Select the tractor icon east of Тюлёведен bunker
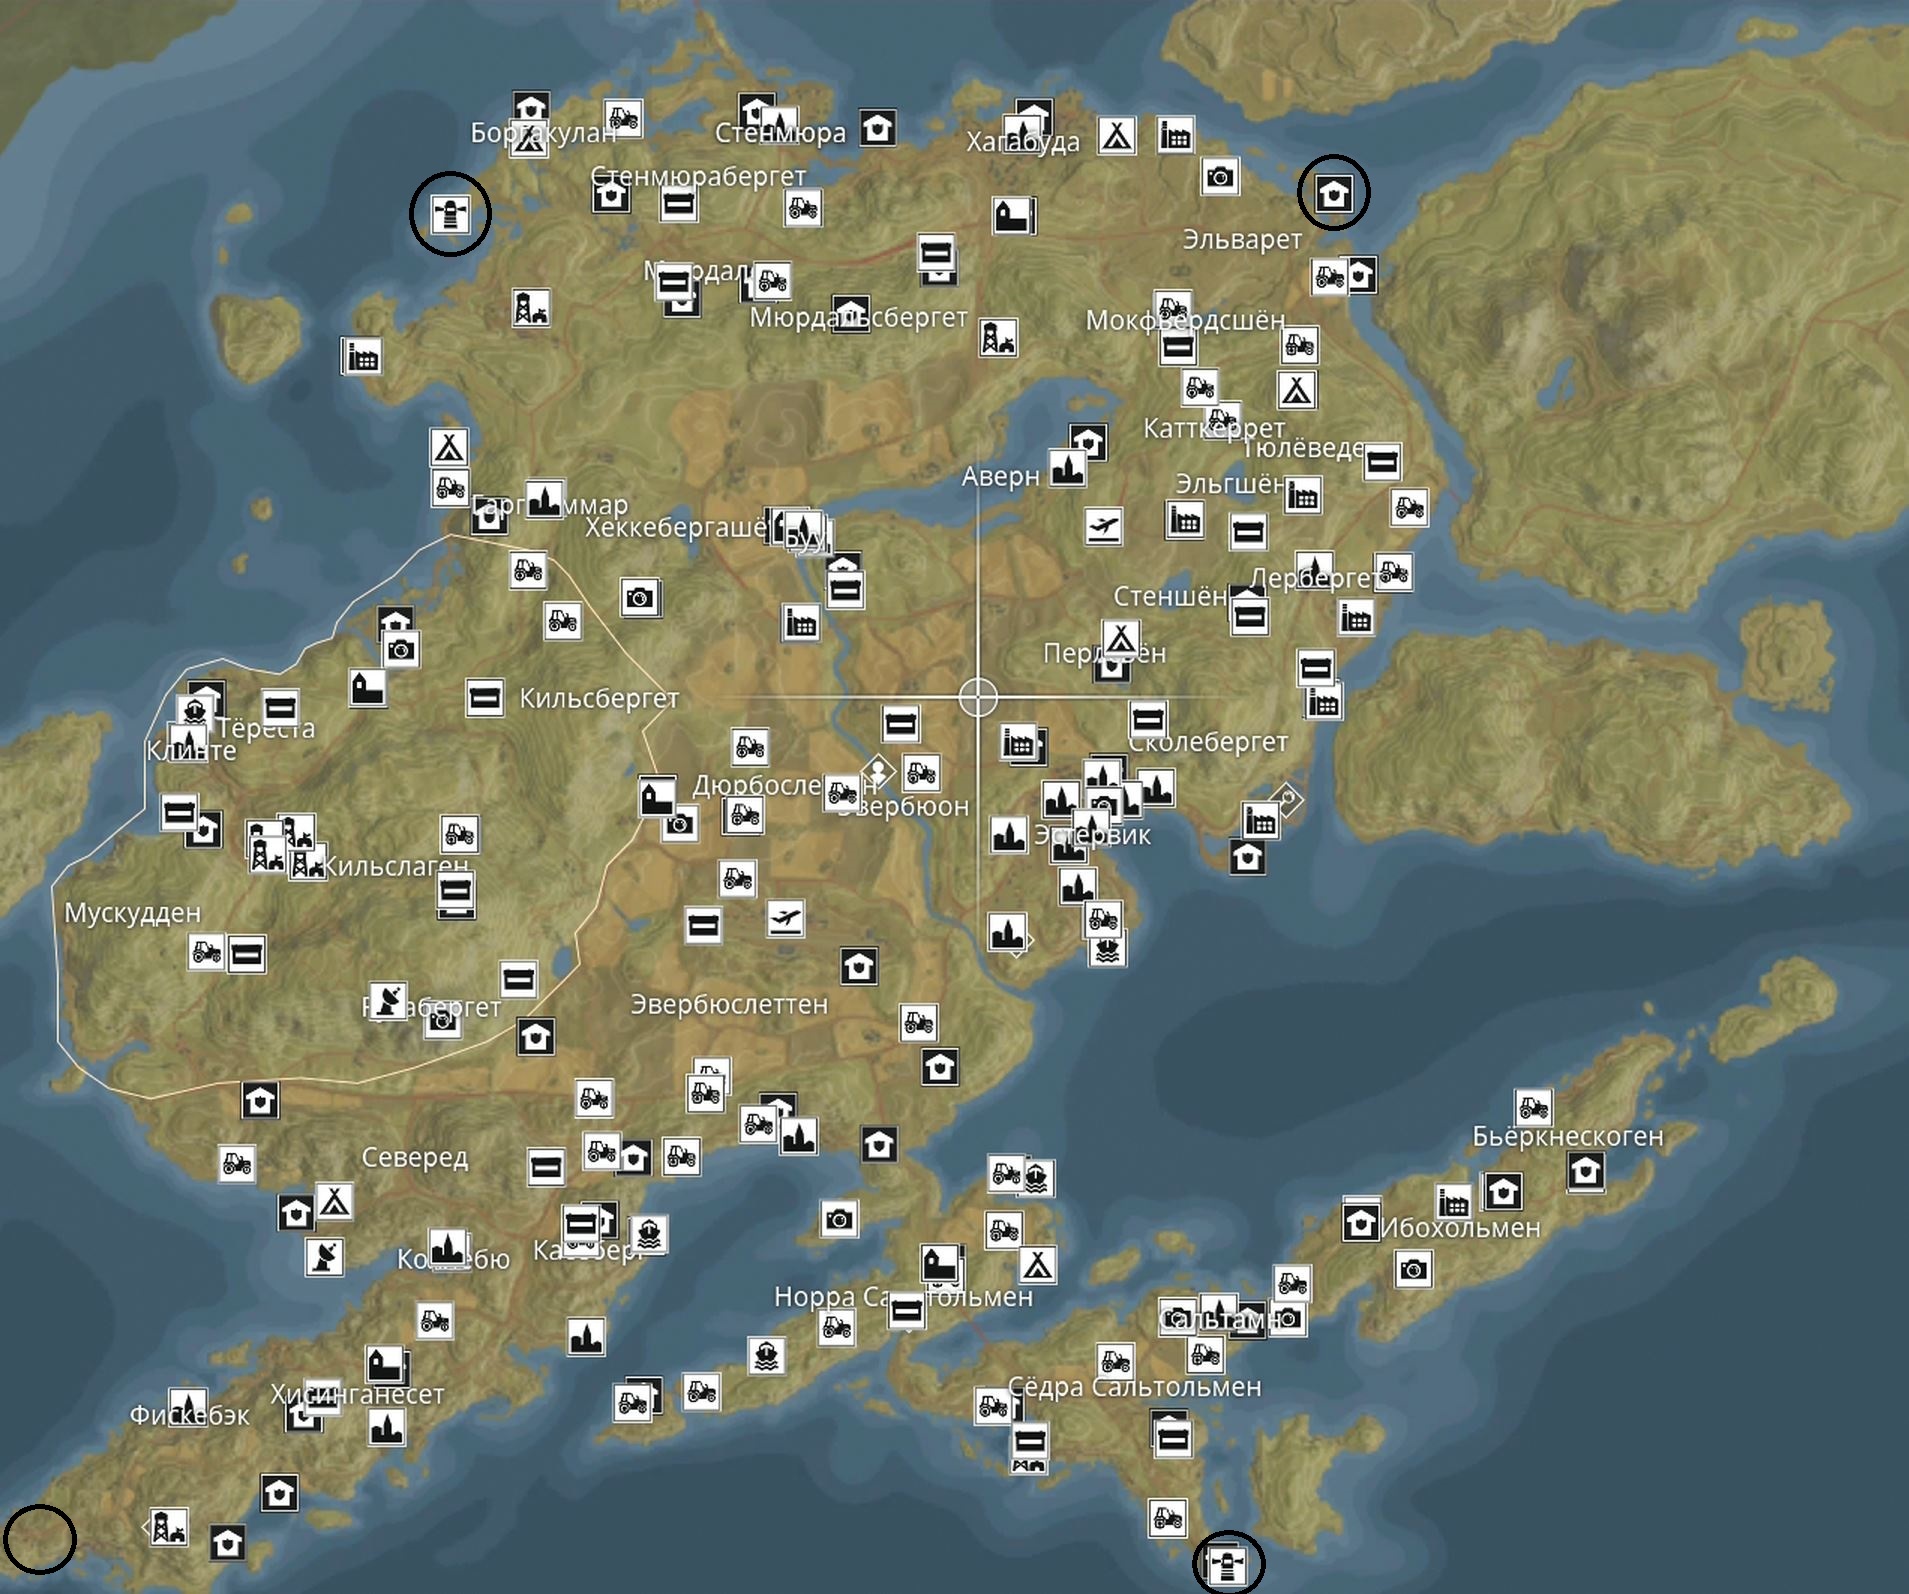 pos(1409,507)
